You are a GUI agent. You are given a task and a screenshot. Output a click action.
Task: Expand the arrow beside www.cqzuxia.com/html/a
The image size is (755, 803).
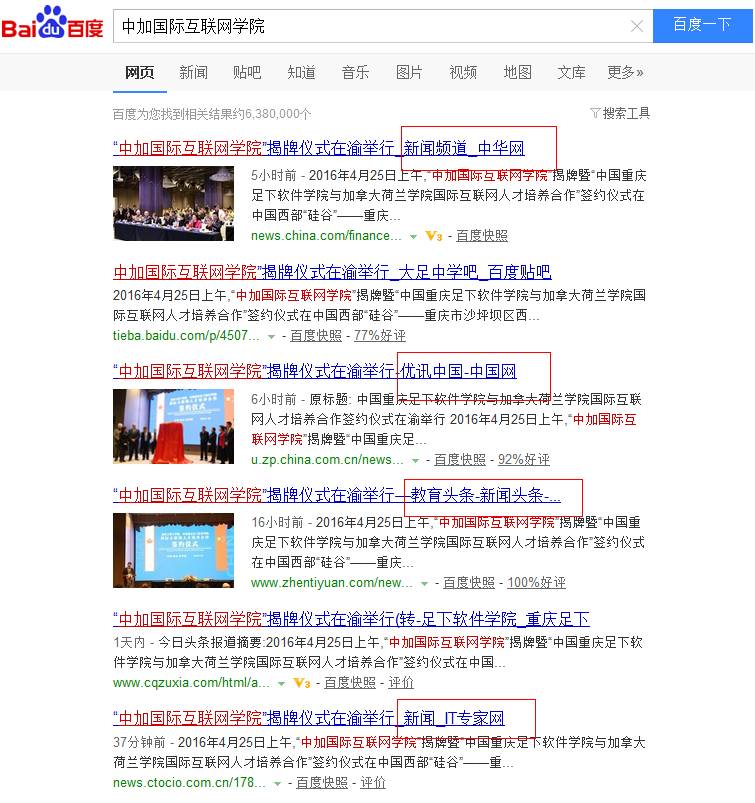click(281, 684)
